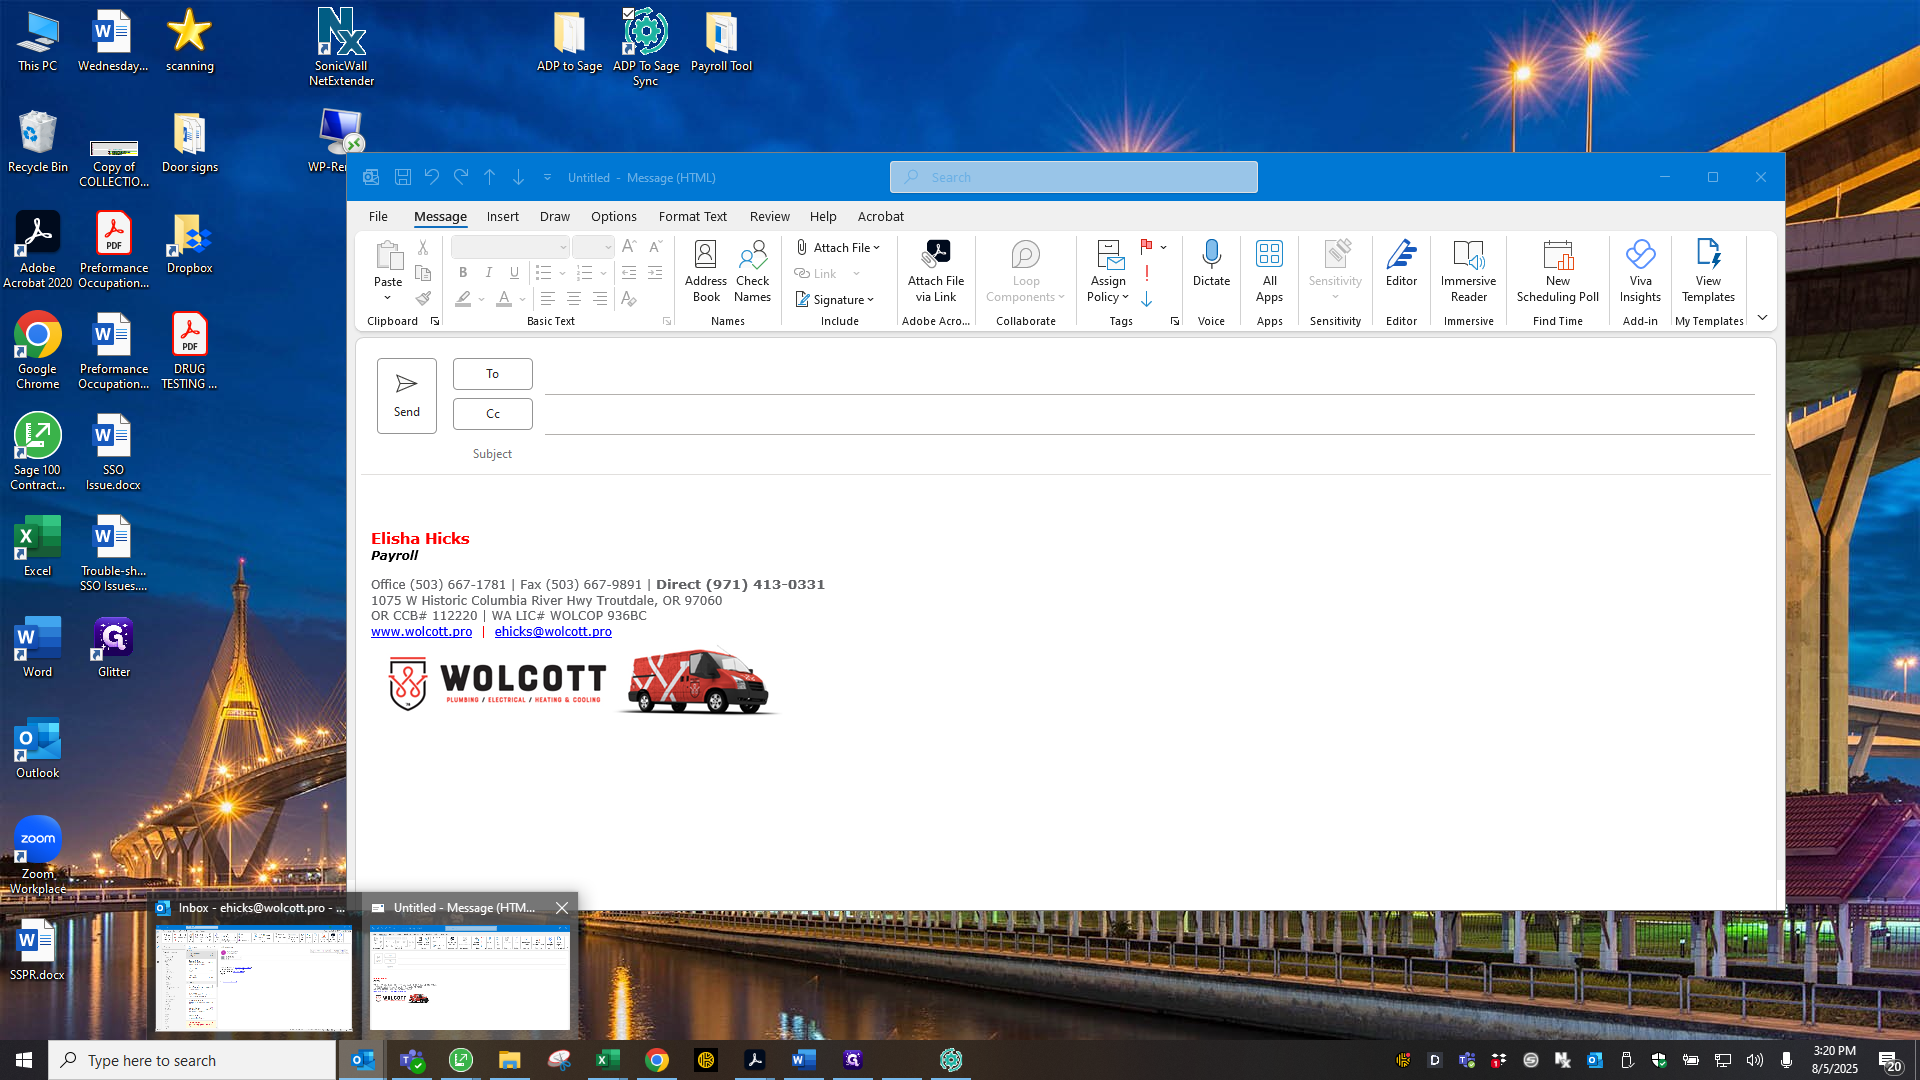Open the Editor tool
The image size is (1920, 1080).
1401,264
